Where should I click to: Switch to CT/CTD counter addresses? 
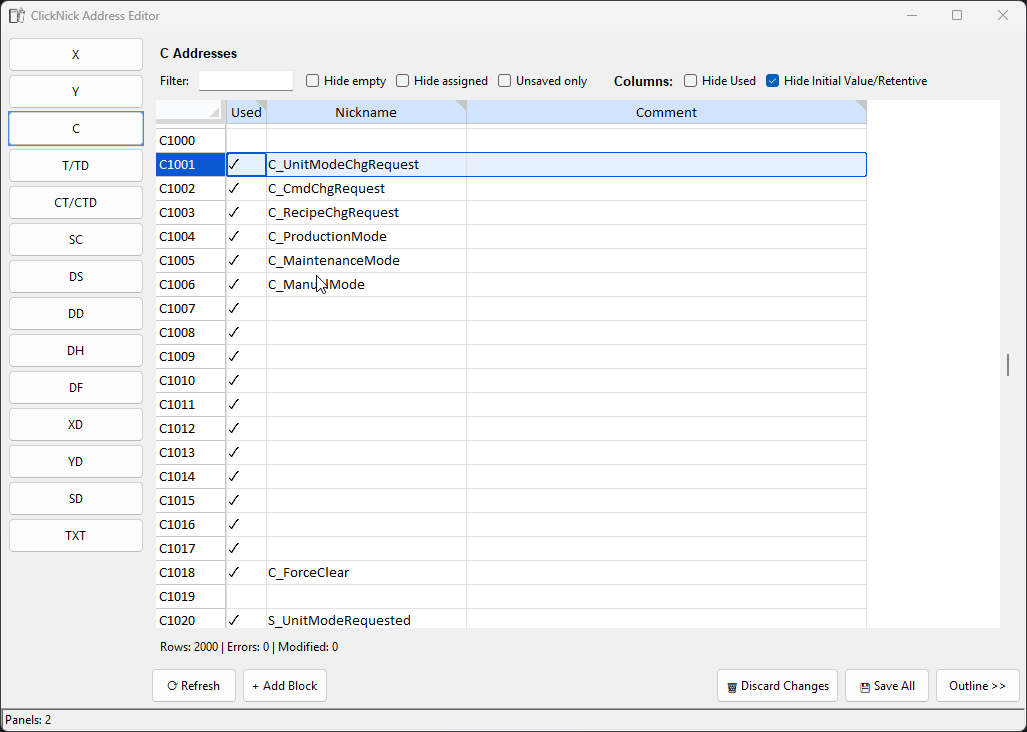pyautogui.click(x=76, y=202)
